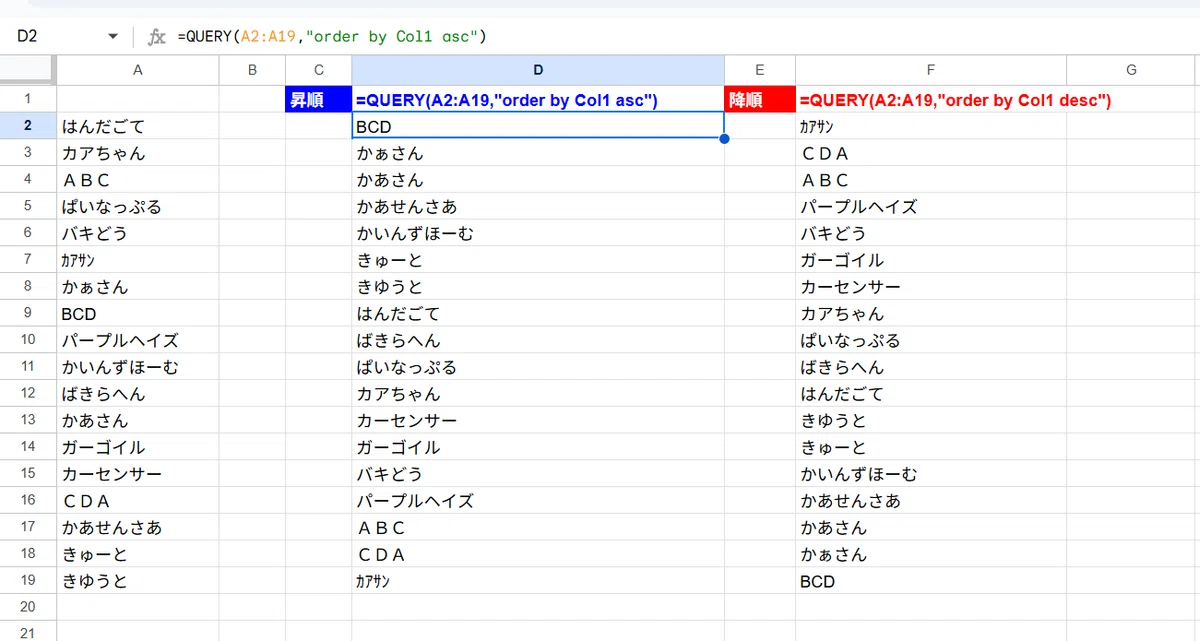Viewport: 1200px width, 641px height.
Task: Select きゆうと in column F
Action: 931,420
